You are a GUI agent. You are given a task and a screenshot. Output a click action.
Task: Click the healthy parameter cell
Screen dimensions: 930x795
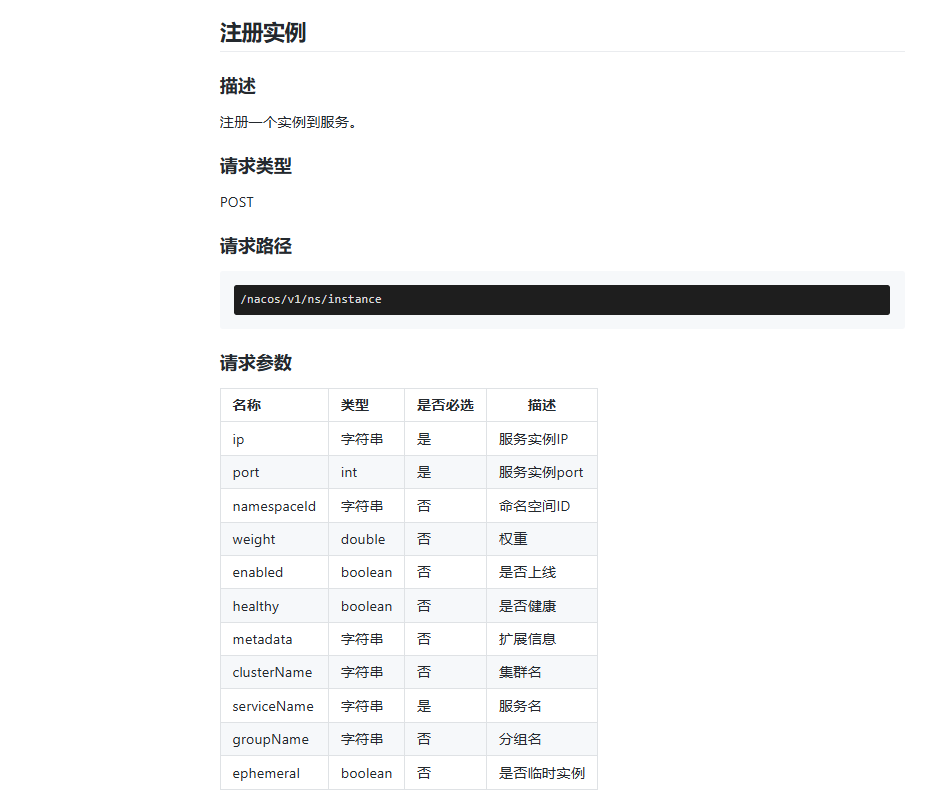274,606
